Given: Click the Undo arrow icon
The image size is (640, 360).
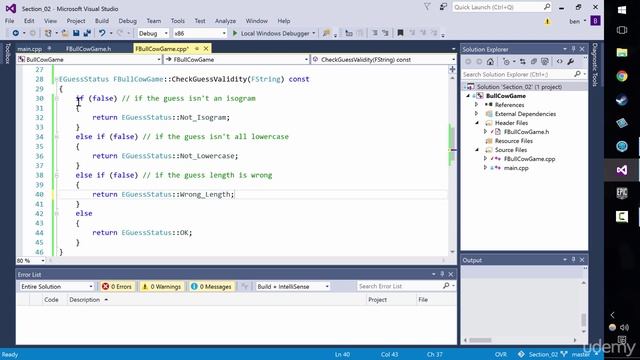Looking at the screenshot, I should pos(102,33).
